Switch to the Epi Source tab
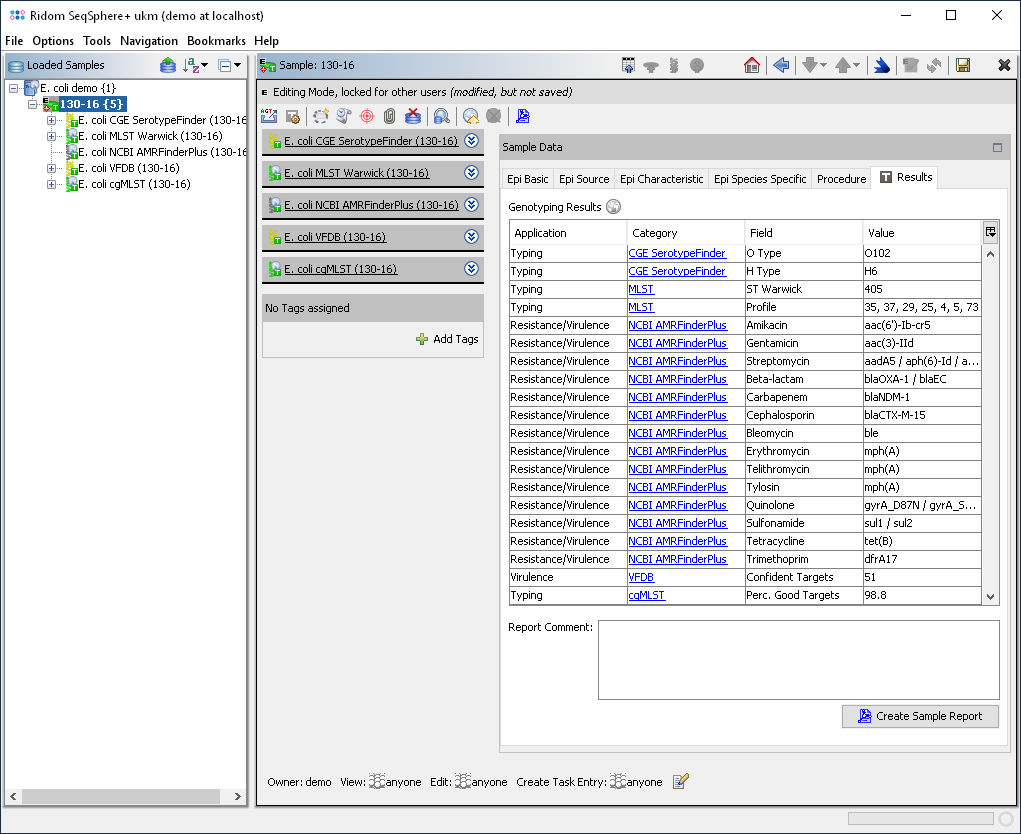Screen dimensions: 1021x834 point(584,179)
